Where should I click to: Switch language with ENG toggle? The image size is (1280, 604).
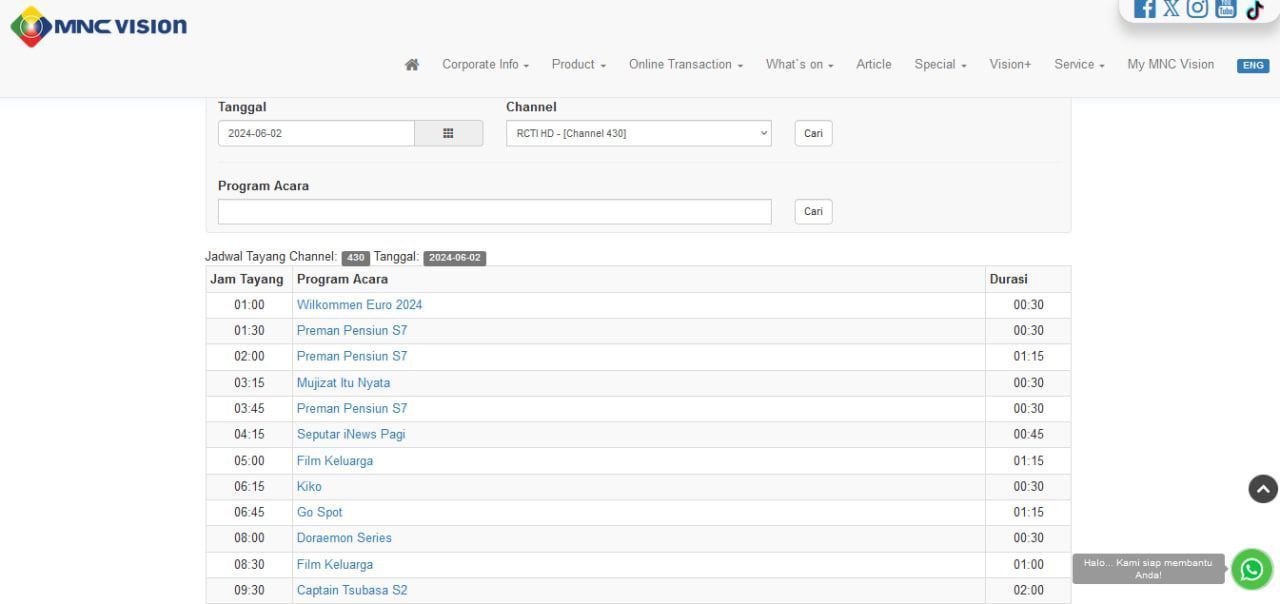[1252, 66]
